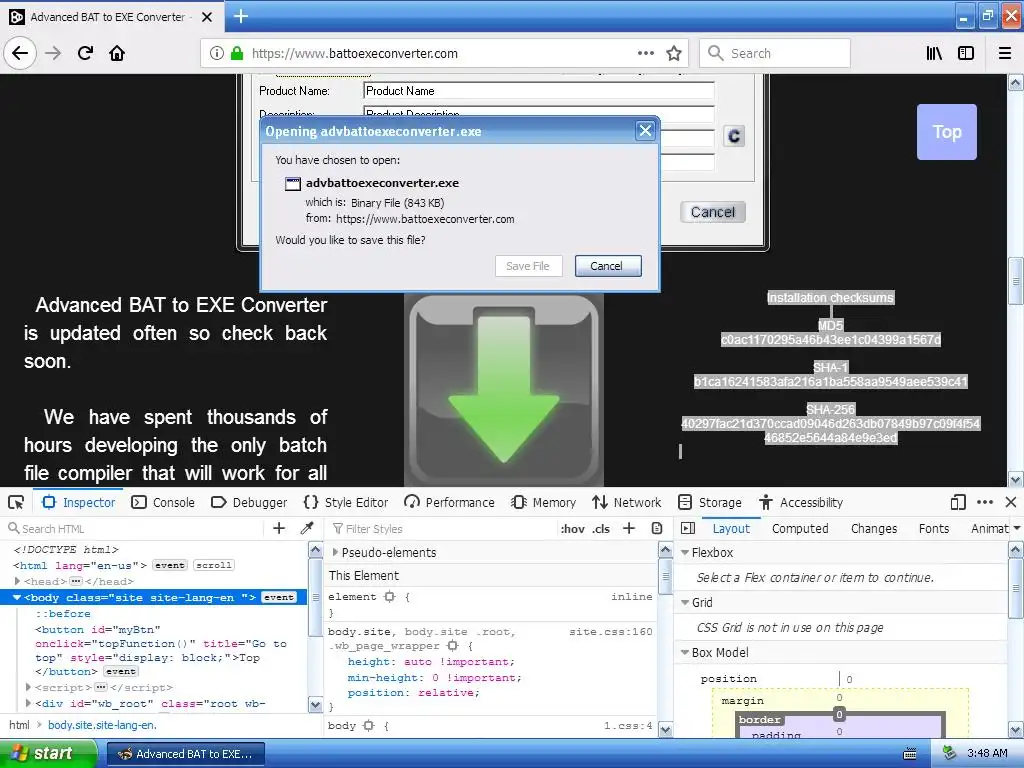Add new style rule plus icon
The image size is (1024, 768).
coord(629,528)
